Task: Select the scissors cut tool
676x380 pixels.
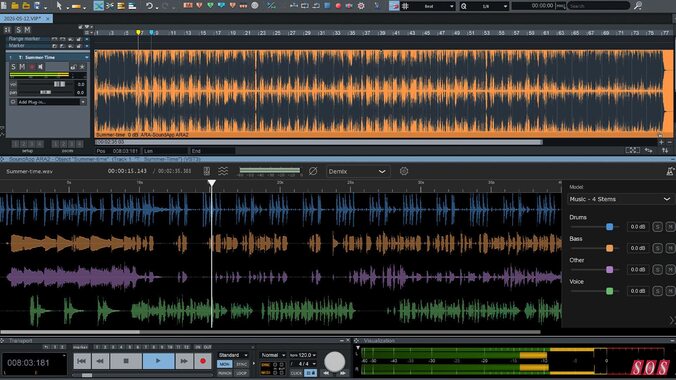Action: click(110, 6)
